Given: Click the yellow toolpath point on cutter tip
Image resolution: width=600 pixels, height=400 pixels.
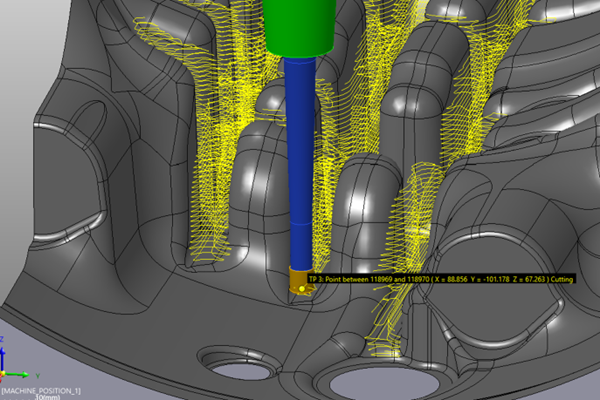Looking at the screenshot, I should point(302,289).
